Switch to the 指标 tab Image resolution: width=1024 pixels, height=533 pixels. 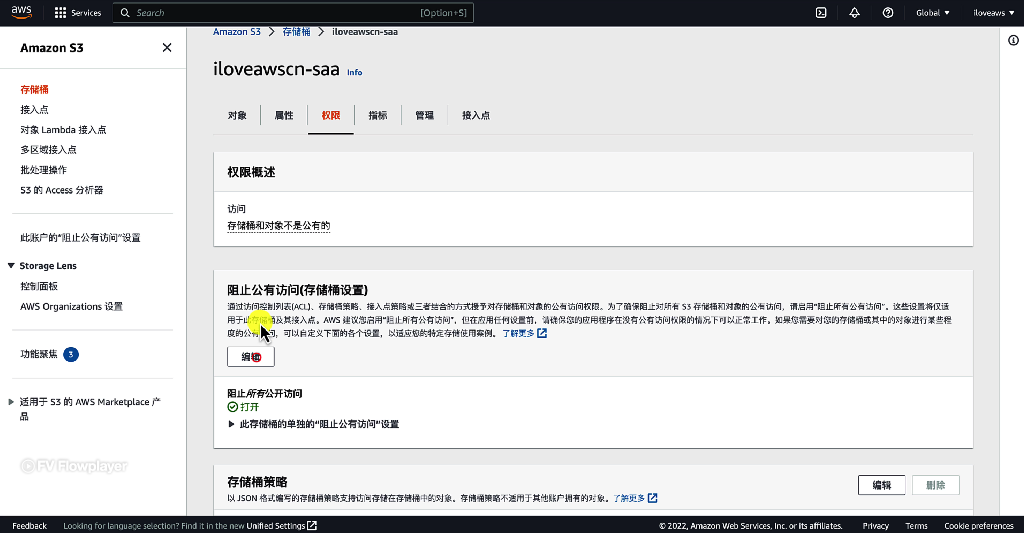(377, 115)
